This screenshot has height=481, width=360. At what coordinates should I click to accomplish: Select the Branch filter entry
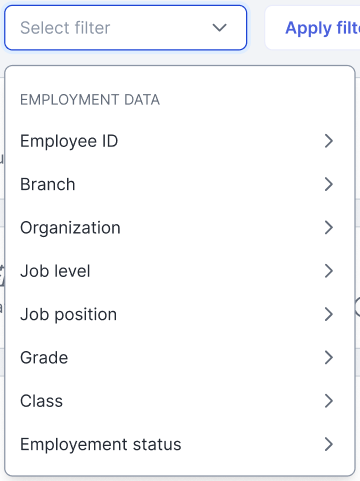click(180, 184)
